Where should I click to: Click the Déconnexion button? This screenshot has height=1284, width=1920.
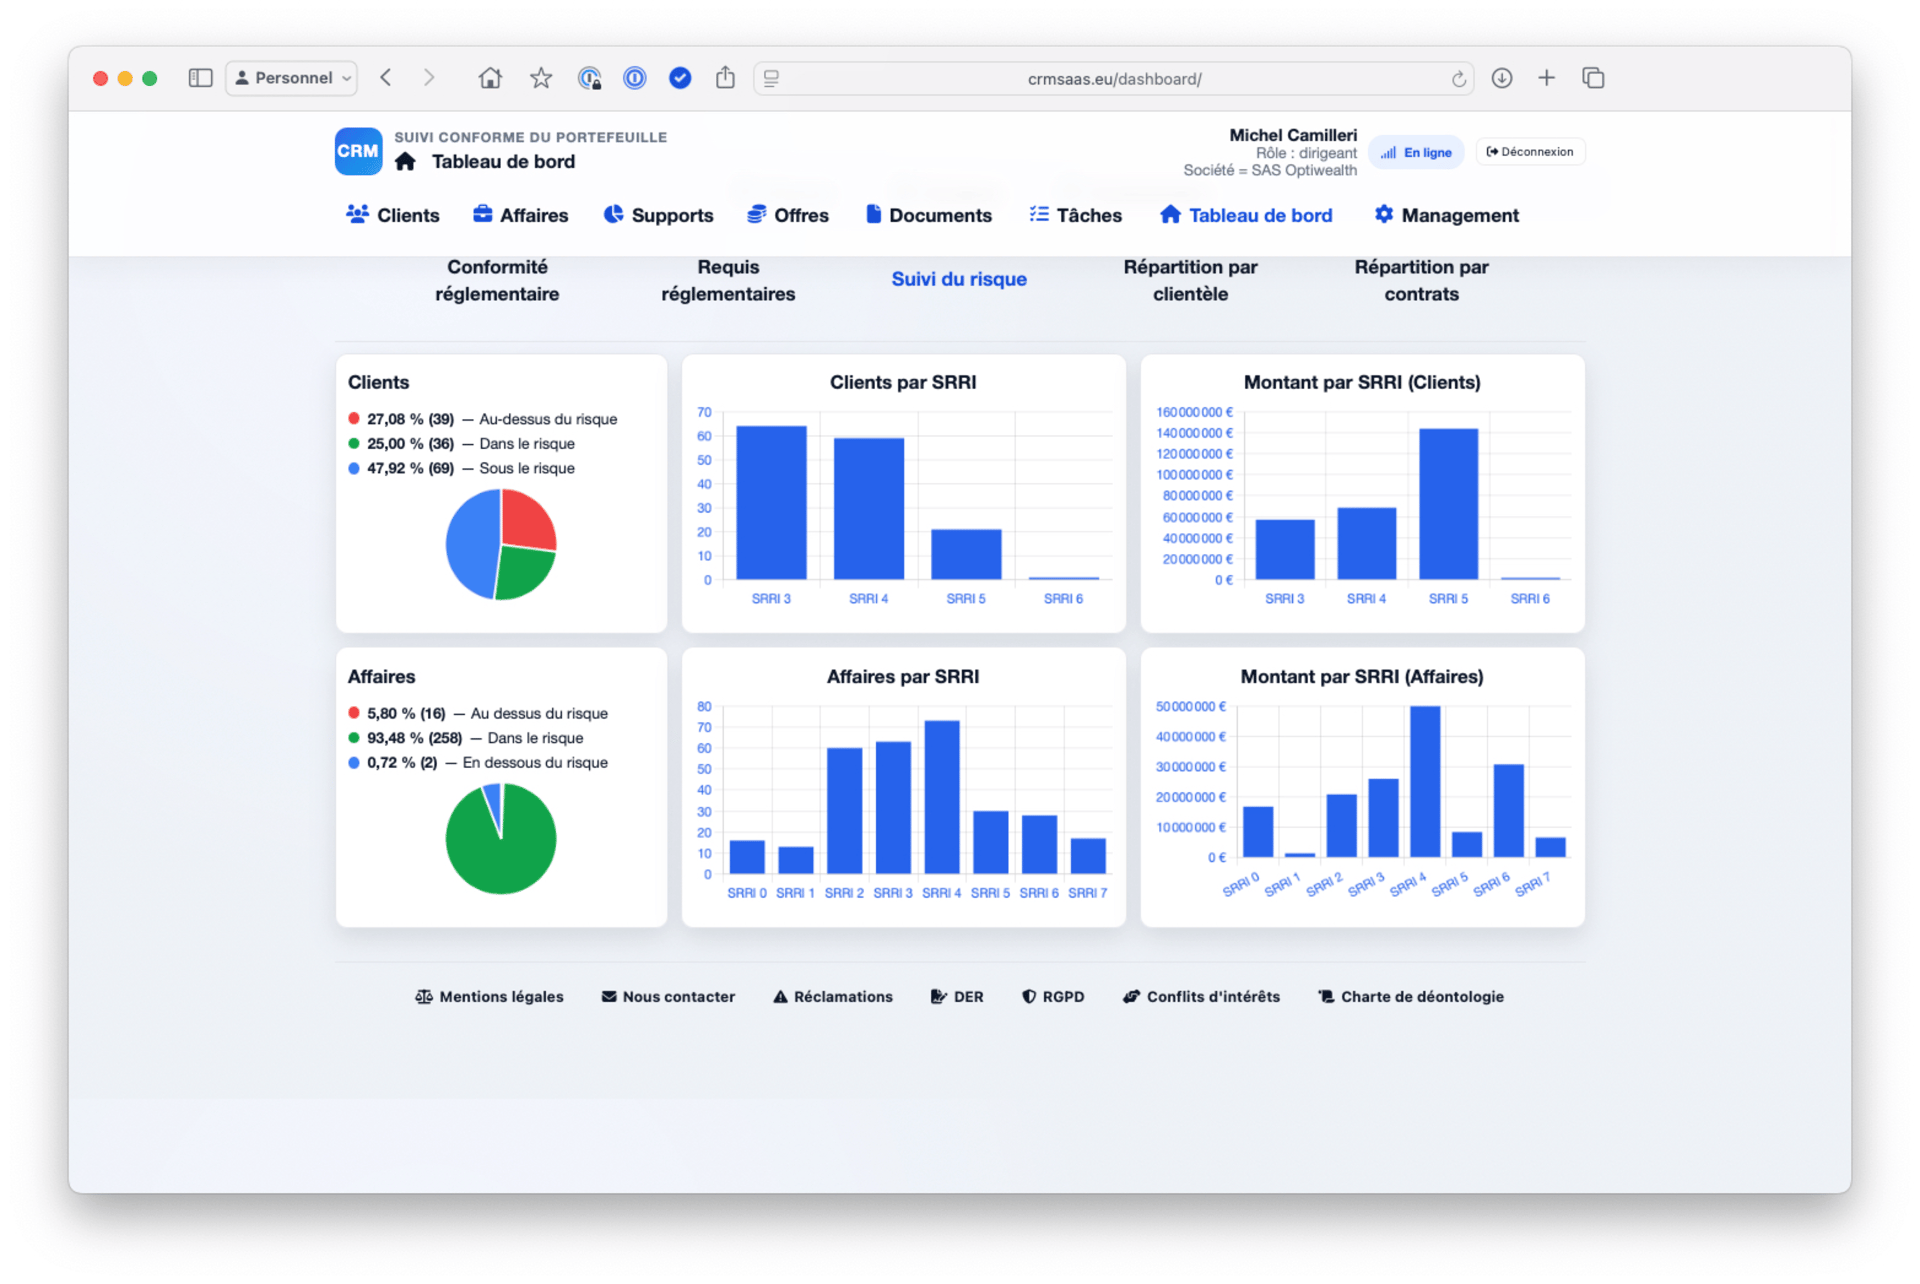[x=1530, y=152]
